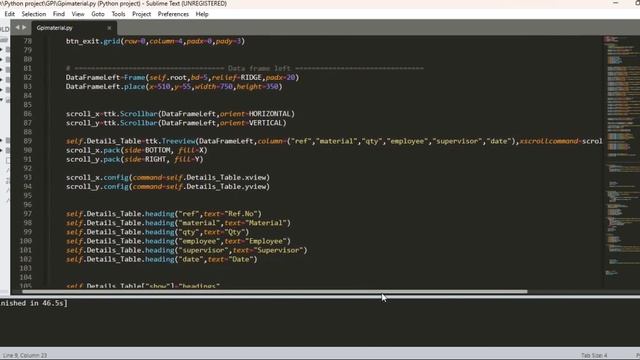The height and width of the screenshot is (360, 640).
Task: Click scroll_y.config code on line 94
Action: pyautogui.click(x=168, y=187)
